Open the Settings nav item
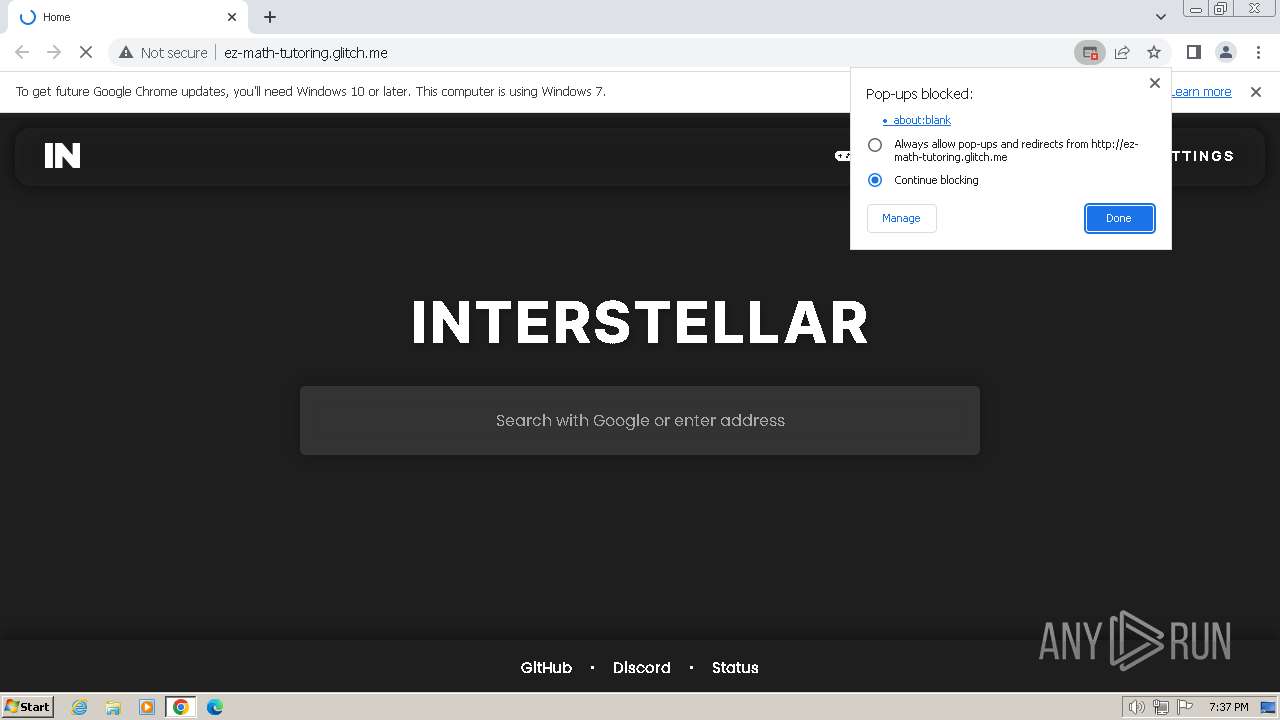The width and height of the screenshot is (1280, 720). pyautogui.click(x=1204, y=156)
